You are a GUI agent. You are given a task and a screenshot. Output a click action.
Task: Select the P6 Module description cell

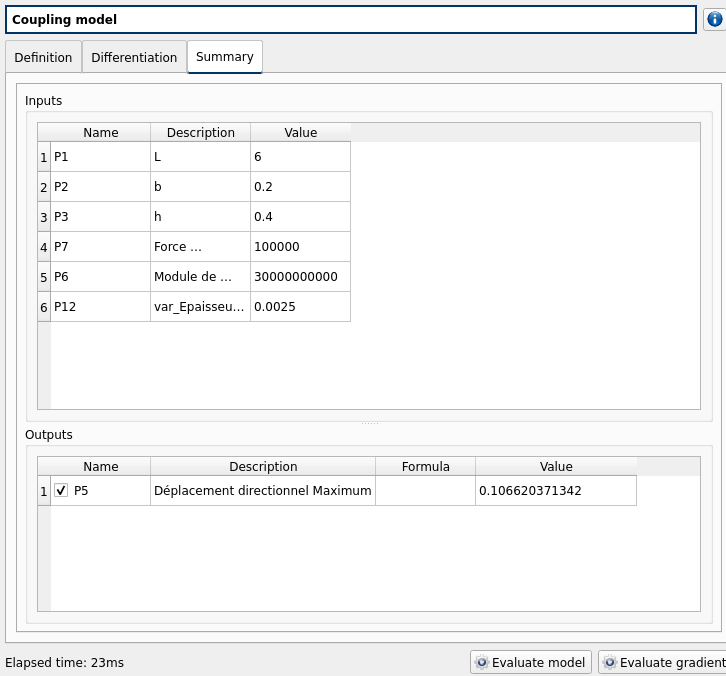click(200, 277)
